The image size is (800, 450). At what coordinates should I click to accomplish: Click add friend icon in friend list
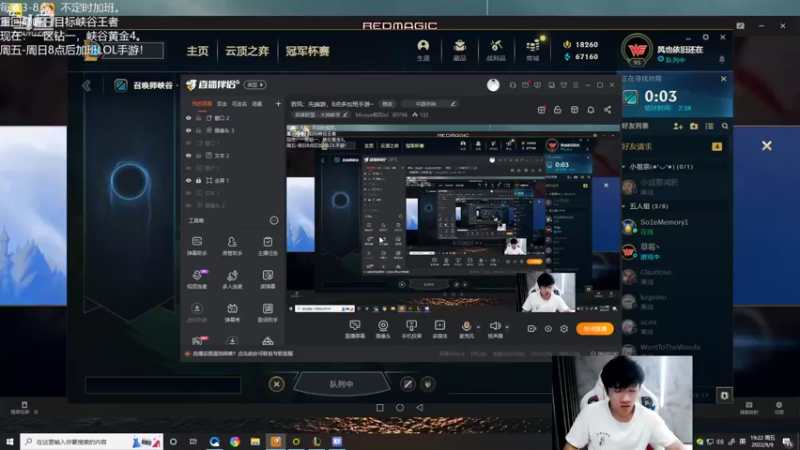[x=678, y=126]
